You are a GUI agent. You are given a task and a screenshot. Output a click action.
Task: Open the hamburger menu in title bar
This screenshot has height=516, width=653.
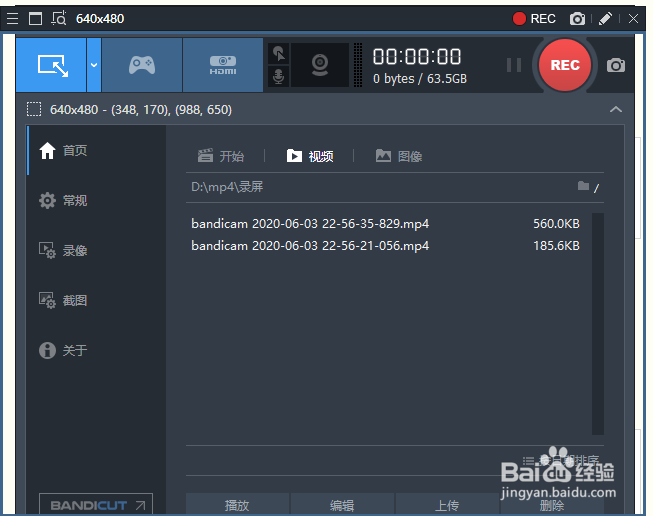click(x=12, y=19)
